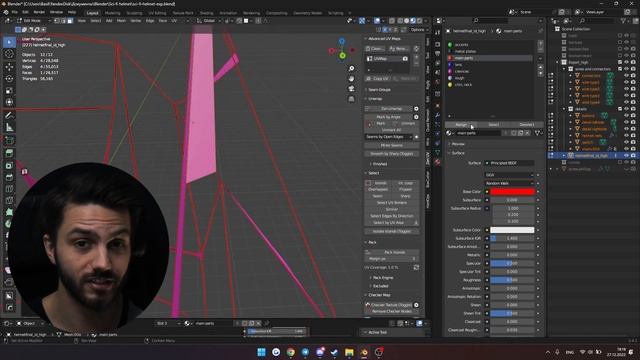The width and height of the screenshot is (640, 360).
Task: Switch to the Sculpting workspace tab
Action: (x=134, y=13)
